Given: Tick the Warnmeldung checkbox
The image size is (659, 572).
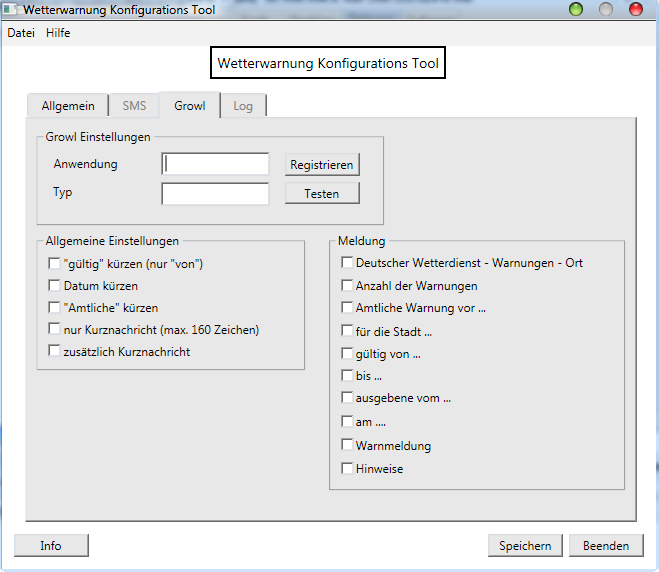Looking at the screenshot, I should [x=347, y=445].
